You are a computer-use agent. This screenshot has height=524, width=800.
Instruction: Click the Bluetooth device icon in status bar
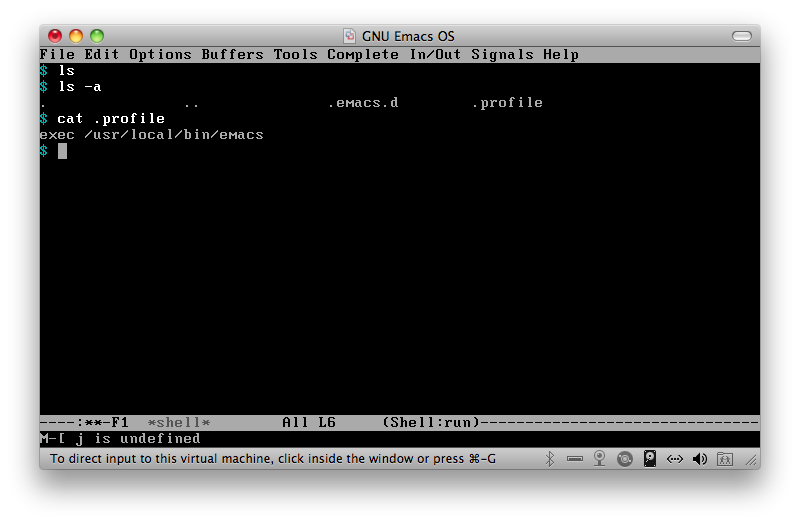549,459
